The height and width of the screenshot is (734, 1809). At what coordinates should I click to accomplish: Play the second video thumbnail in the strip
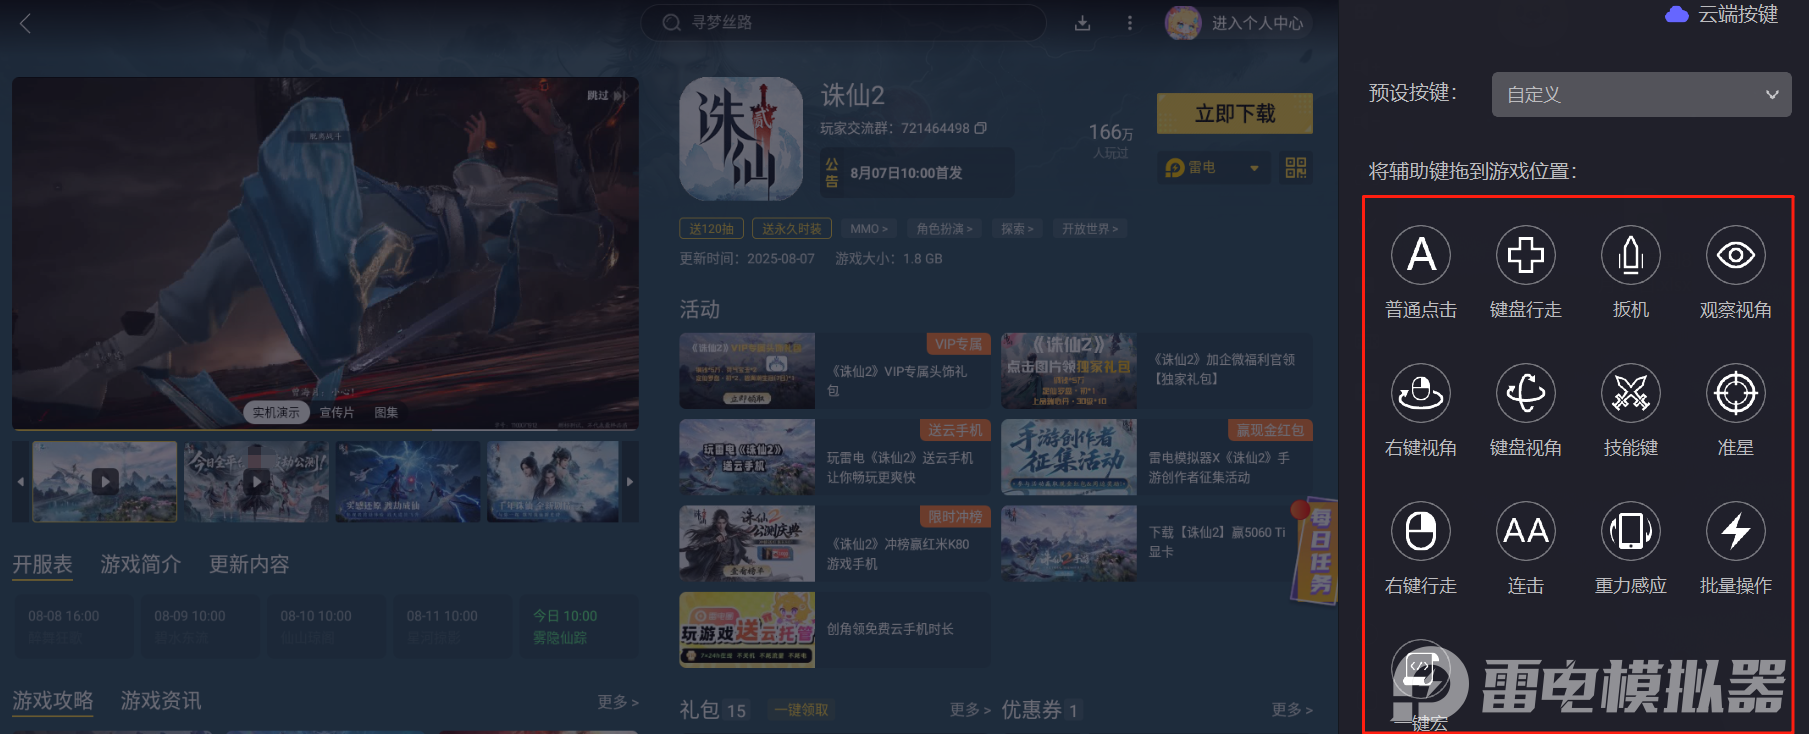tap(256, 482)
